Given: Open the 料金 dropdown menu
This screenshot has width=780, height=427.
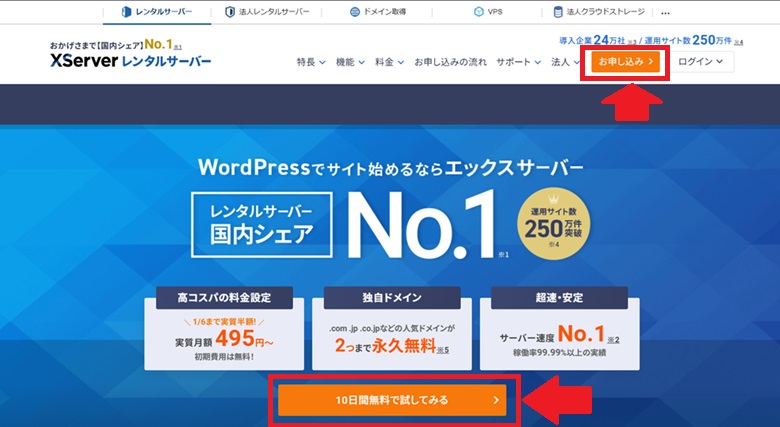Looking at the screenshot, I should [390, 62].
